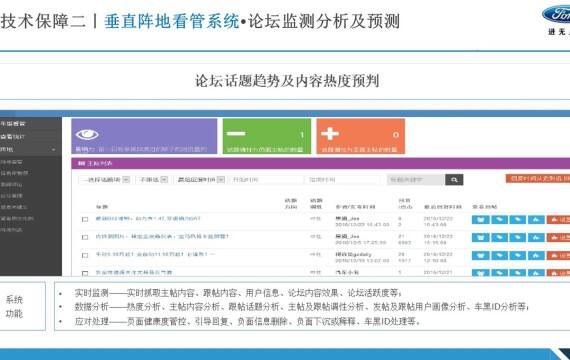This screenshot has width=570, height=360.
Task: Click the tag icon beside the up-arrow icon, 21-replies row
Action: pos(518,237)
